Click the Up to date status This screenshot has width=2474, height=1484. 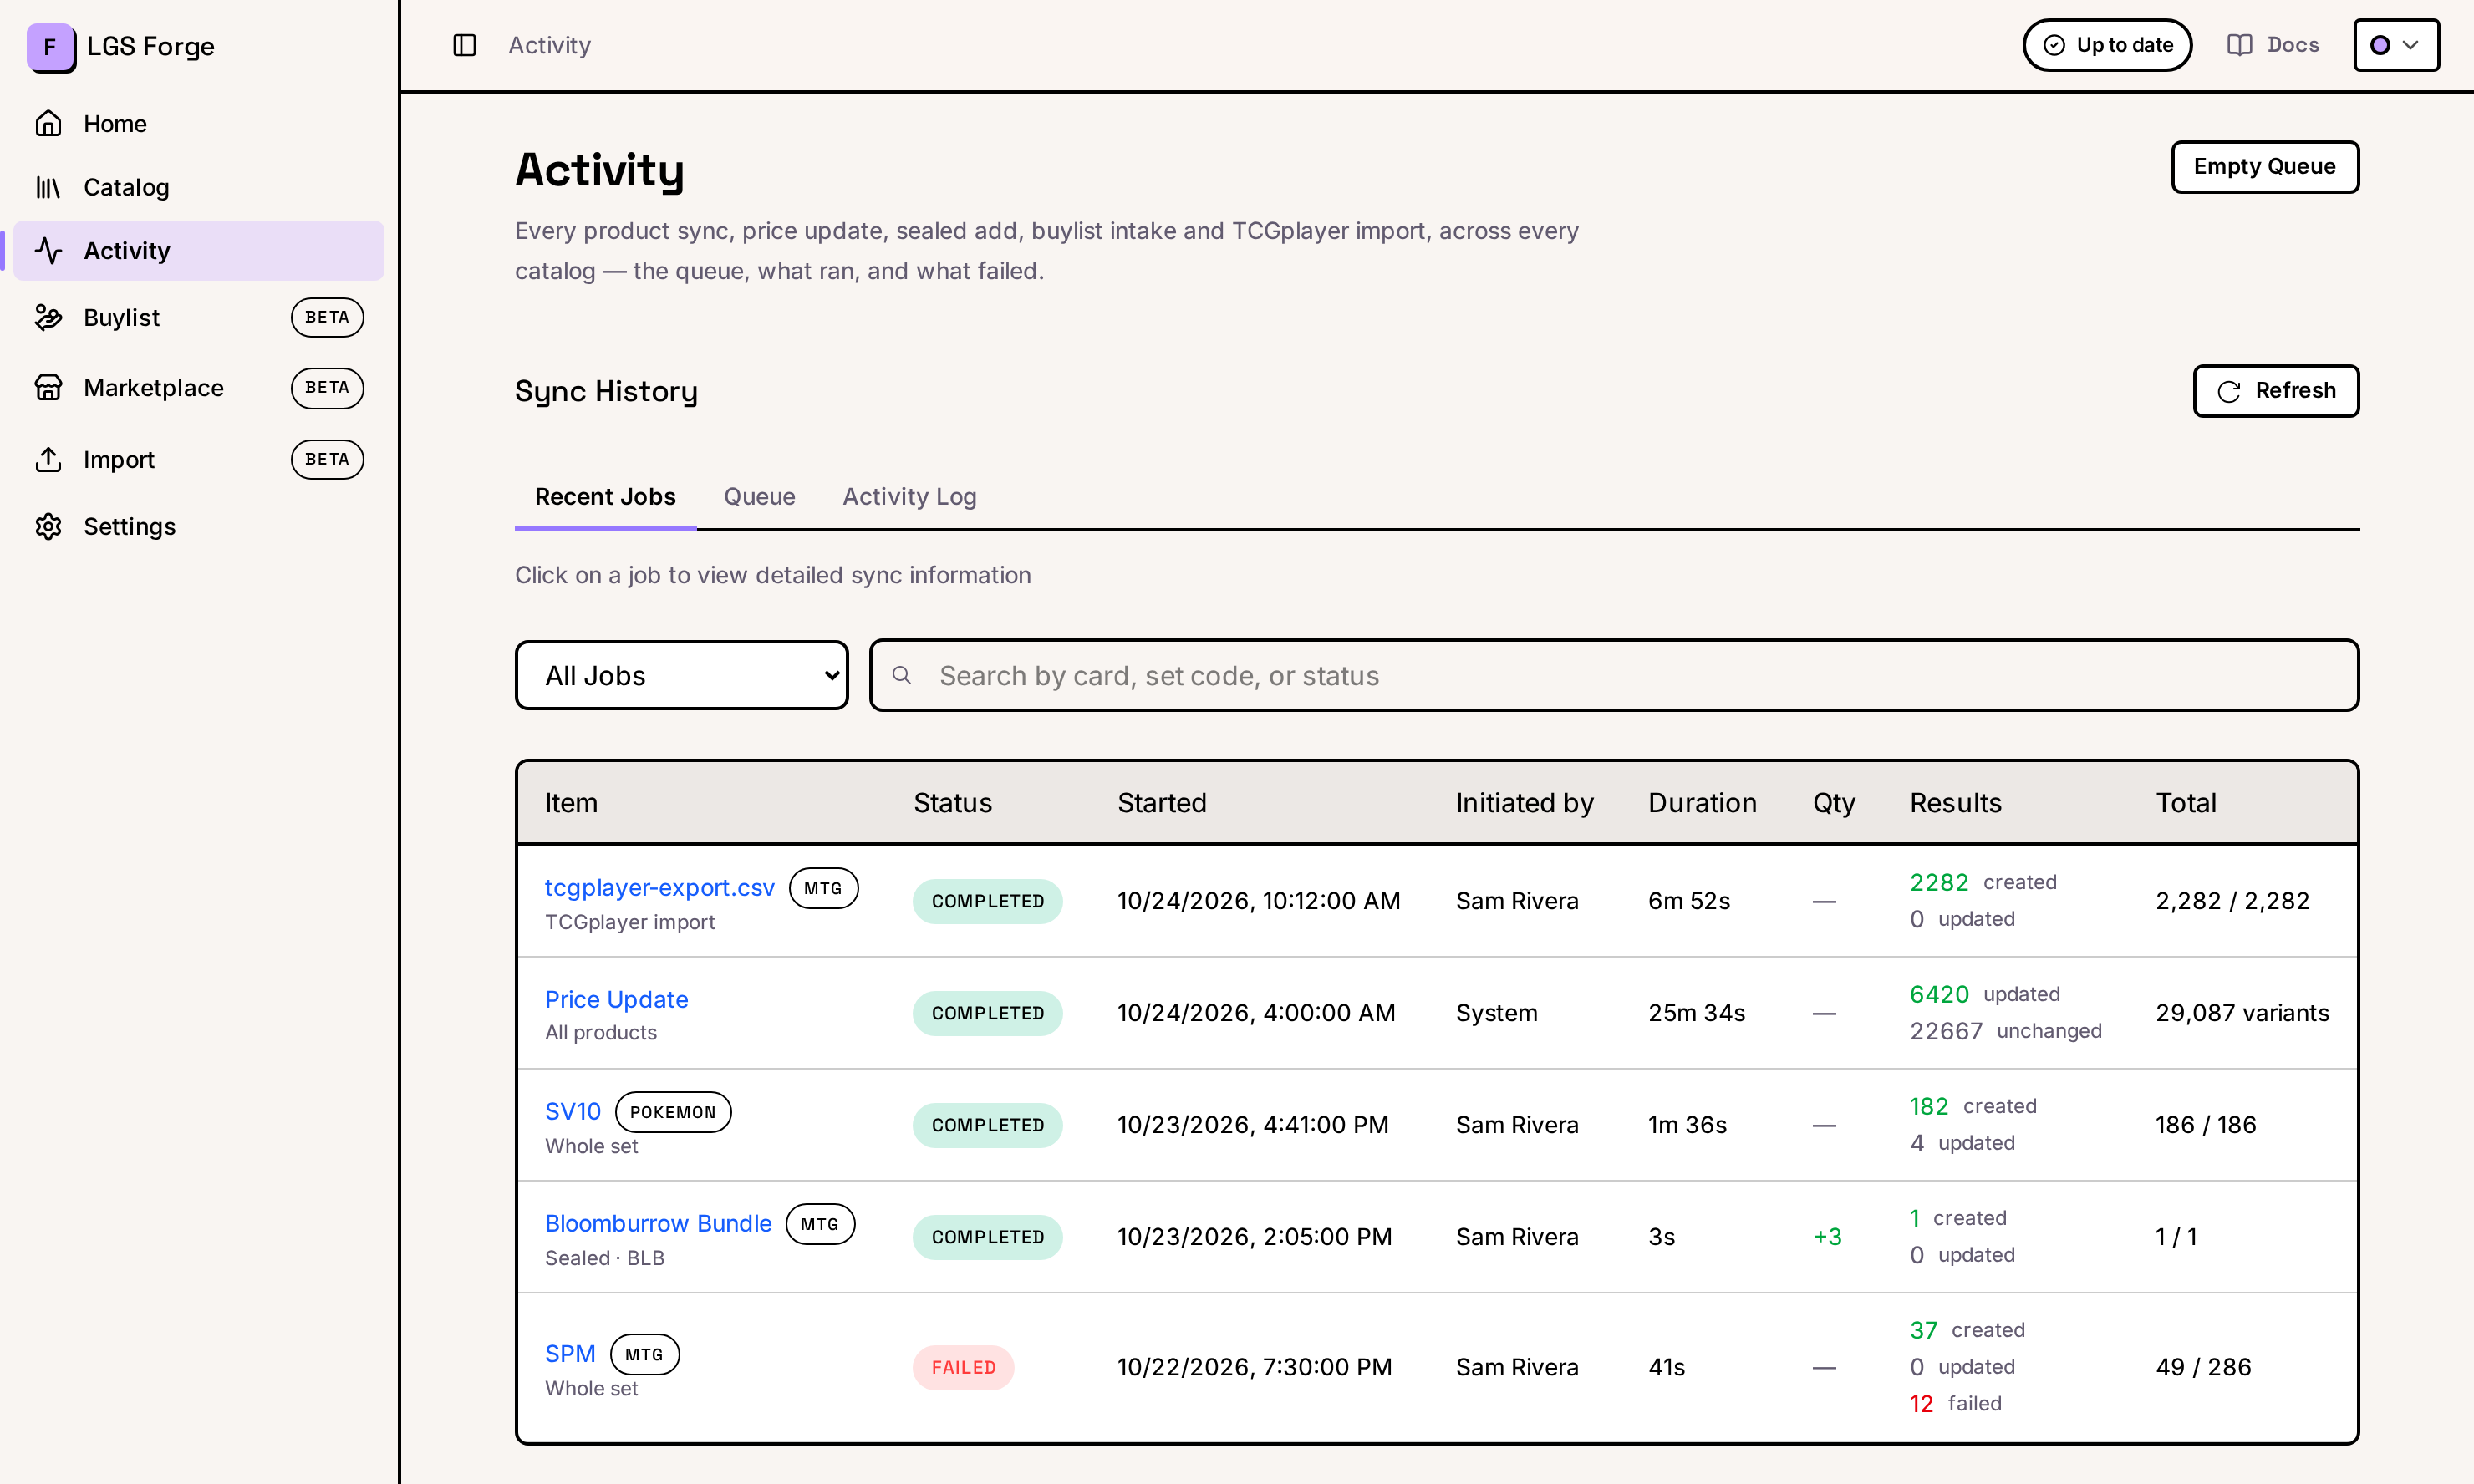pos(2107,45)
